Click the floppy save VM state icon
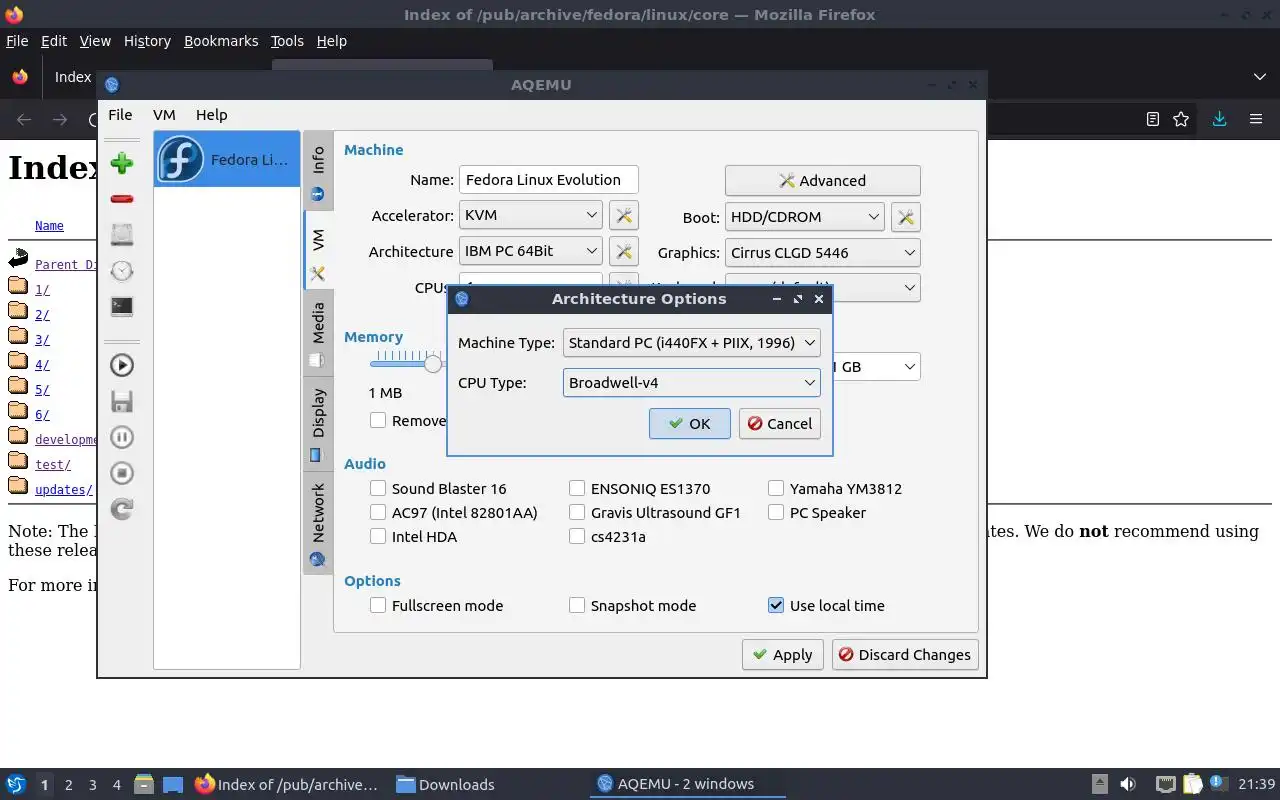Screen dimensions: 1280x800 pyautogui.click(x=122, y=401)
